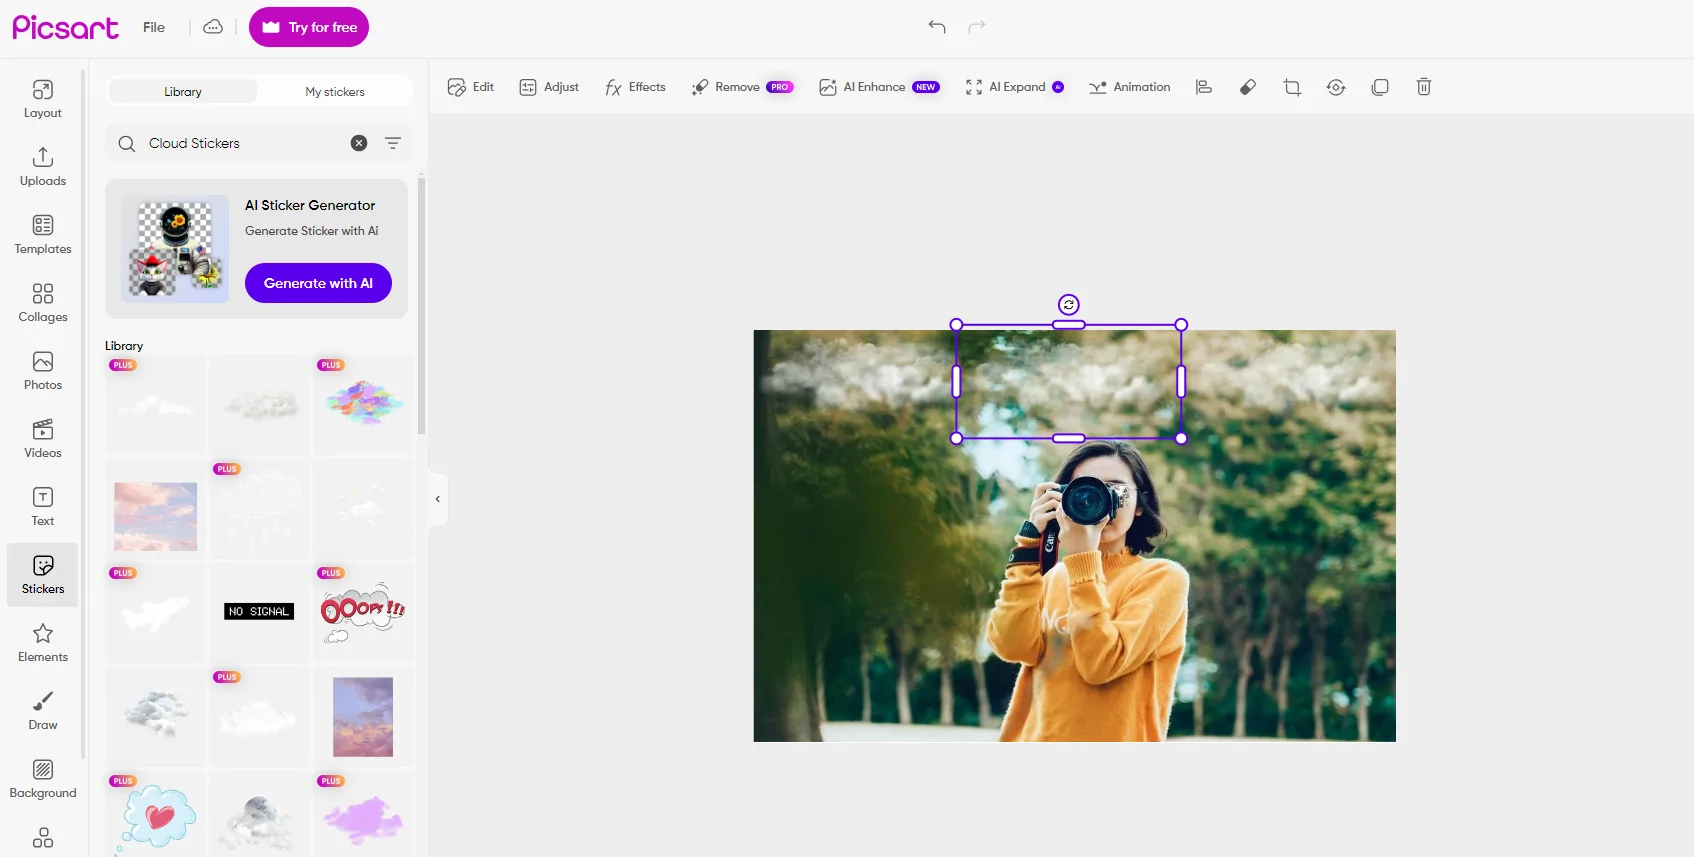Collapse the stickers side panel
Viewport: 1694px width, 857px height.
coord(438,498)
